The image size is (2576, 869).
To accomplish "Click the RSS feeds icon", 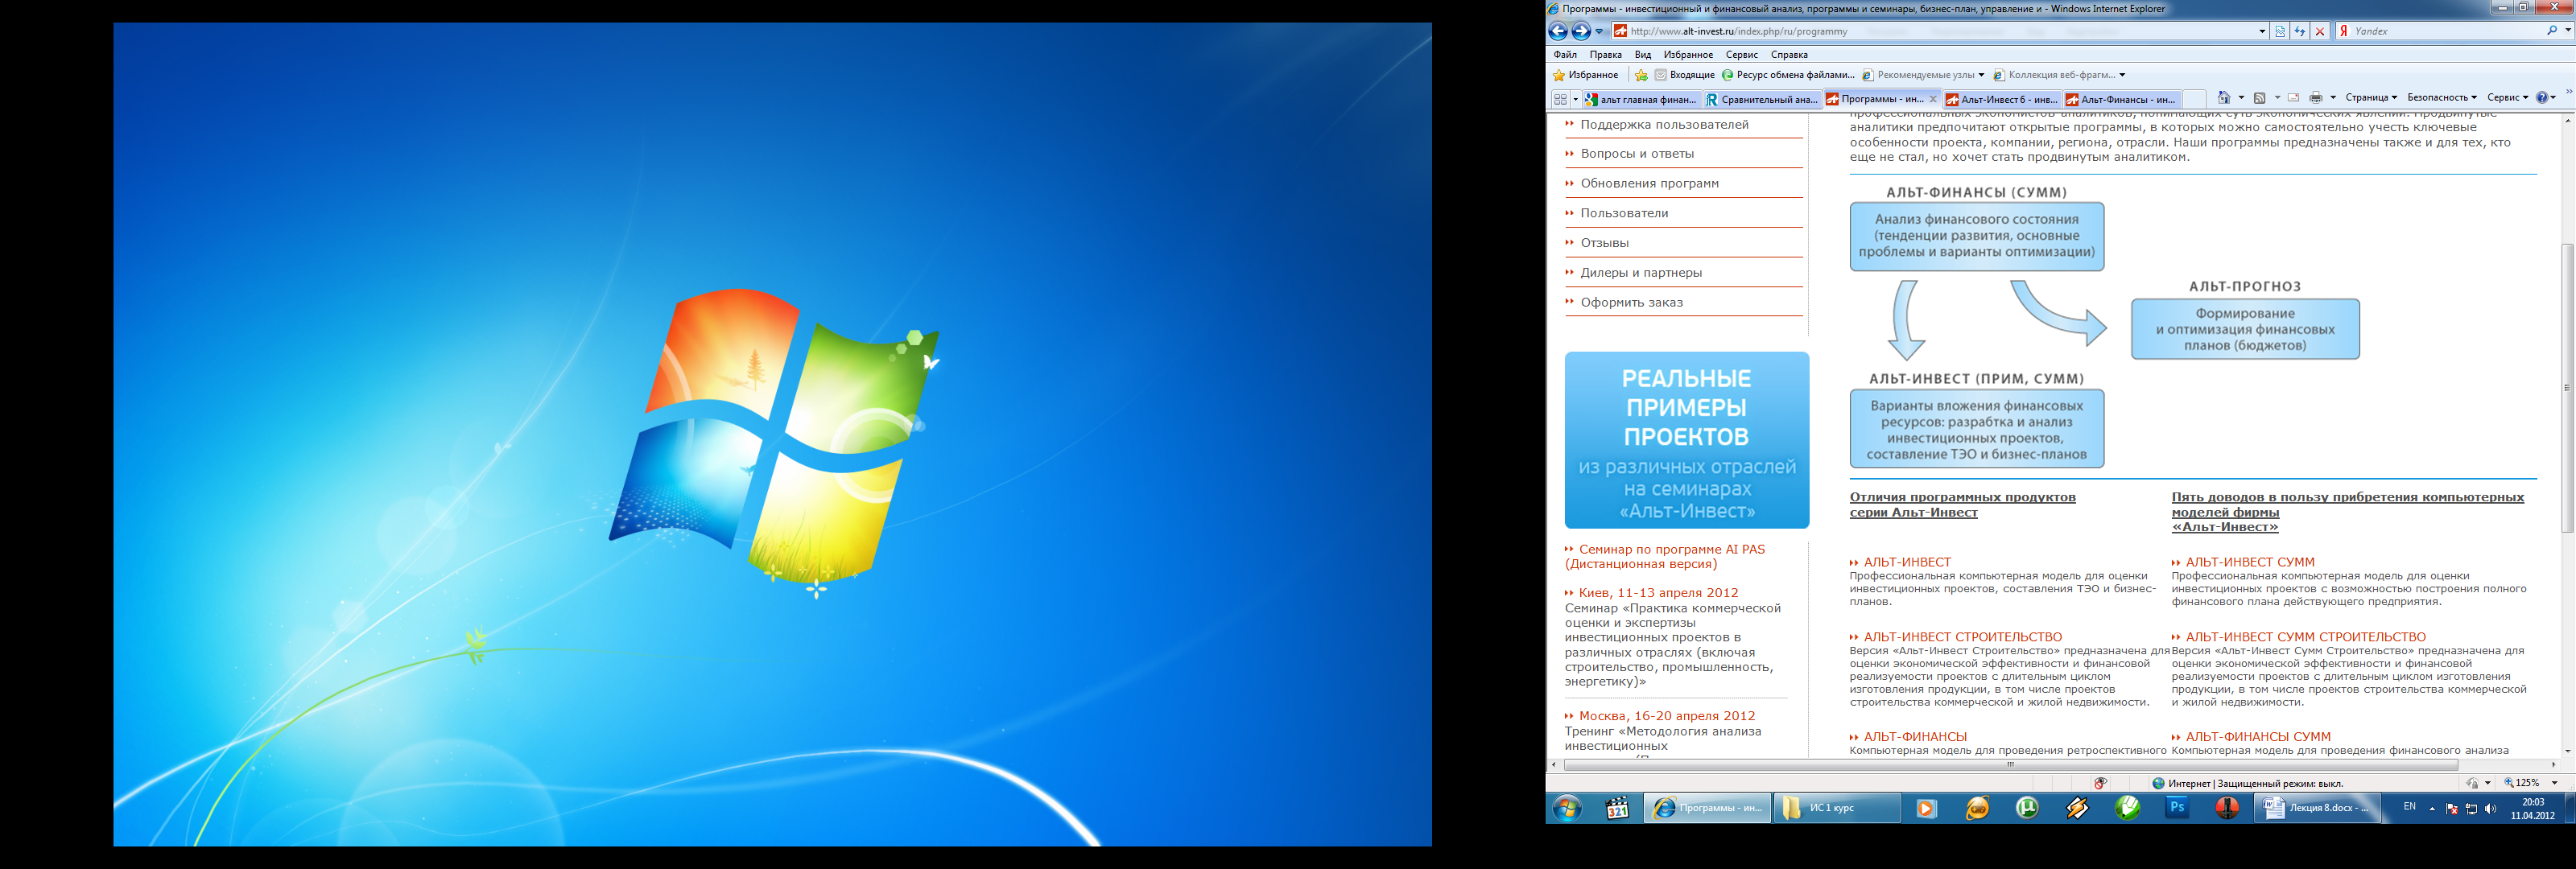I will point(2260,98).
